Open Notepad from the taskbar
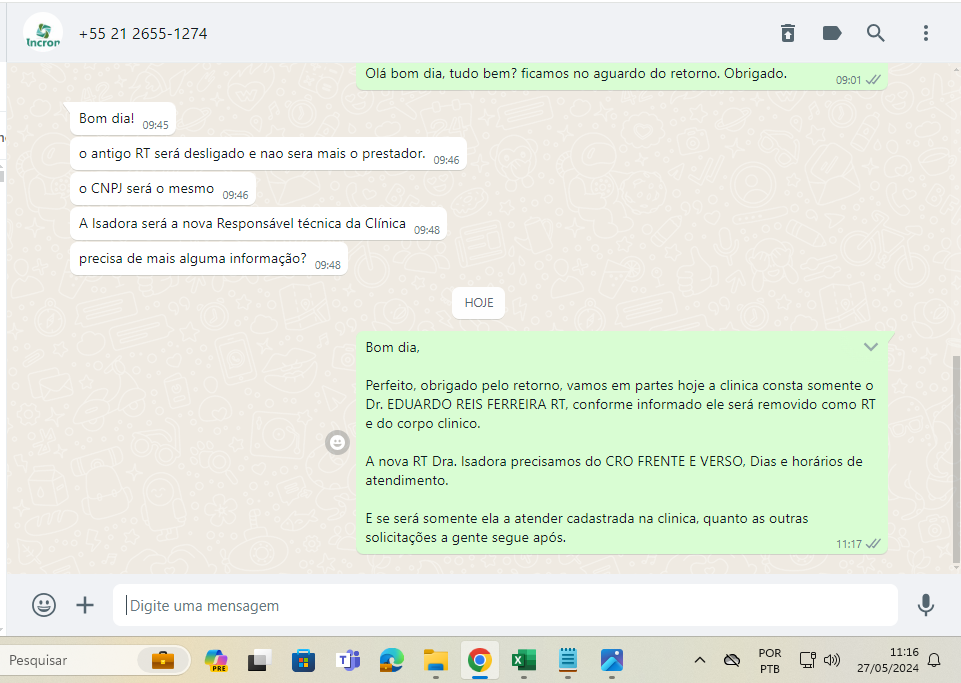The width and height of the screenshot is (961, 683). tap(568, 660)
